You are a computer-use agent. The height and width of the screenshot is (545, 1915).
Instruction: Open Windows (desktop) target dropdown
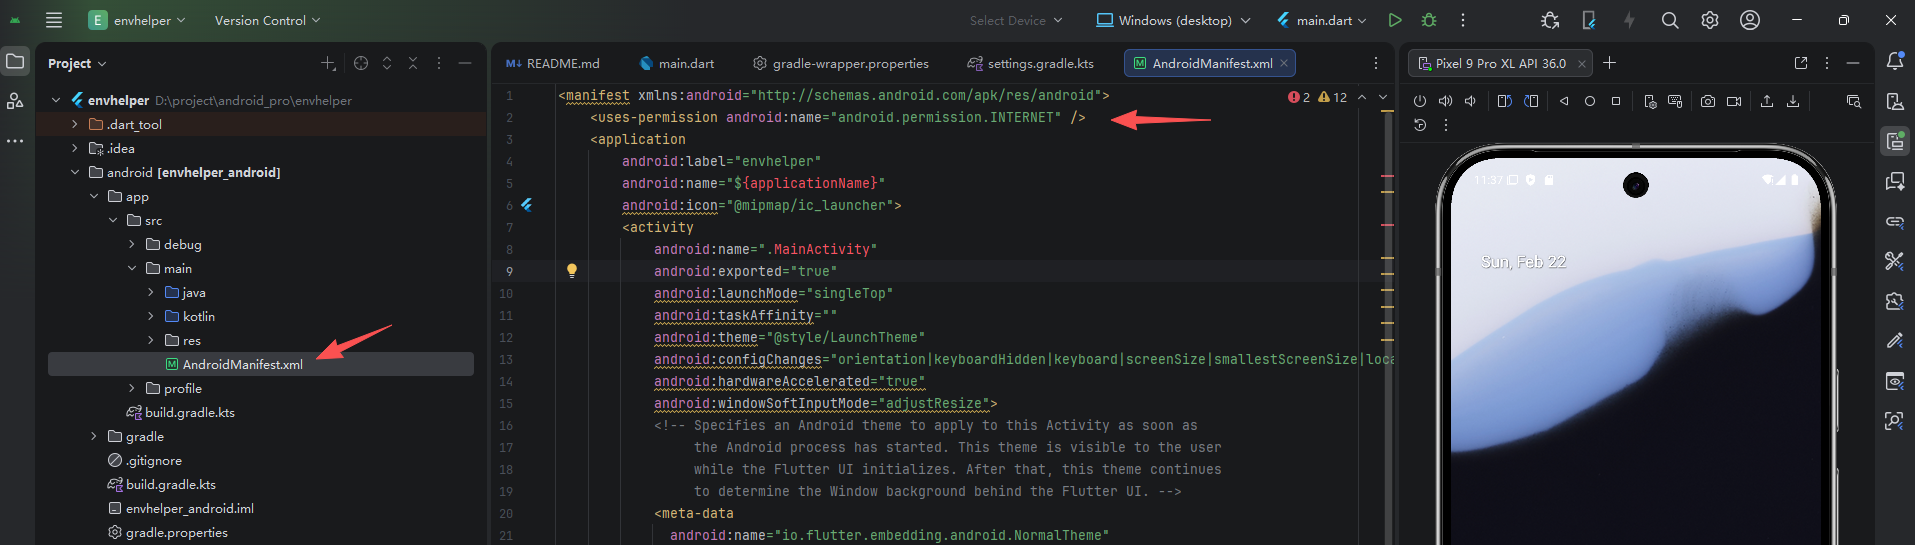pos(1174,20)
